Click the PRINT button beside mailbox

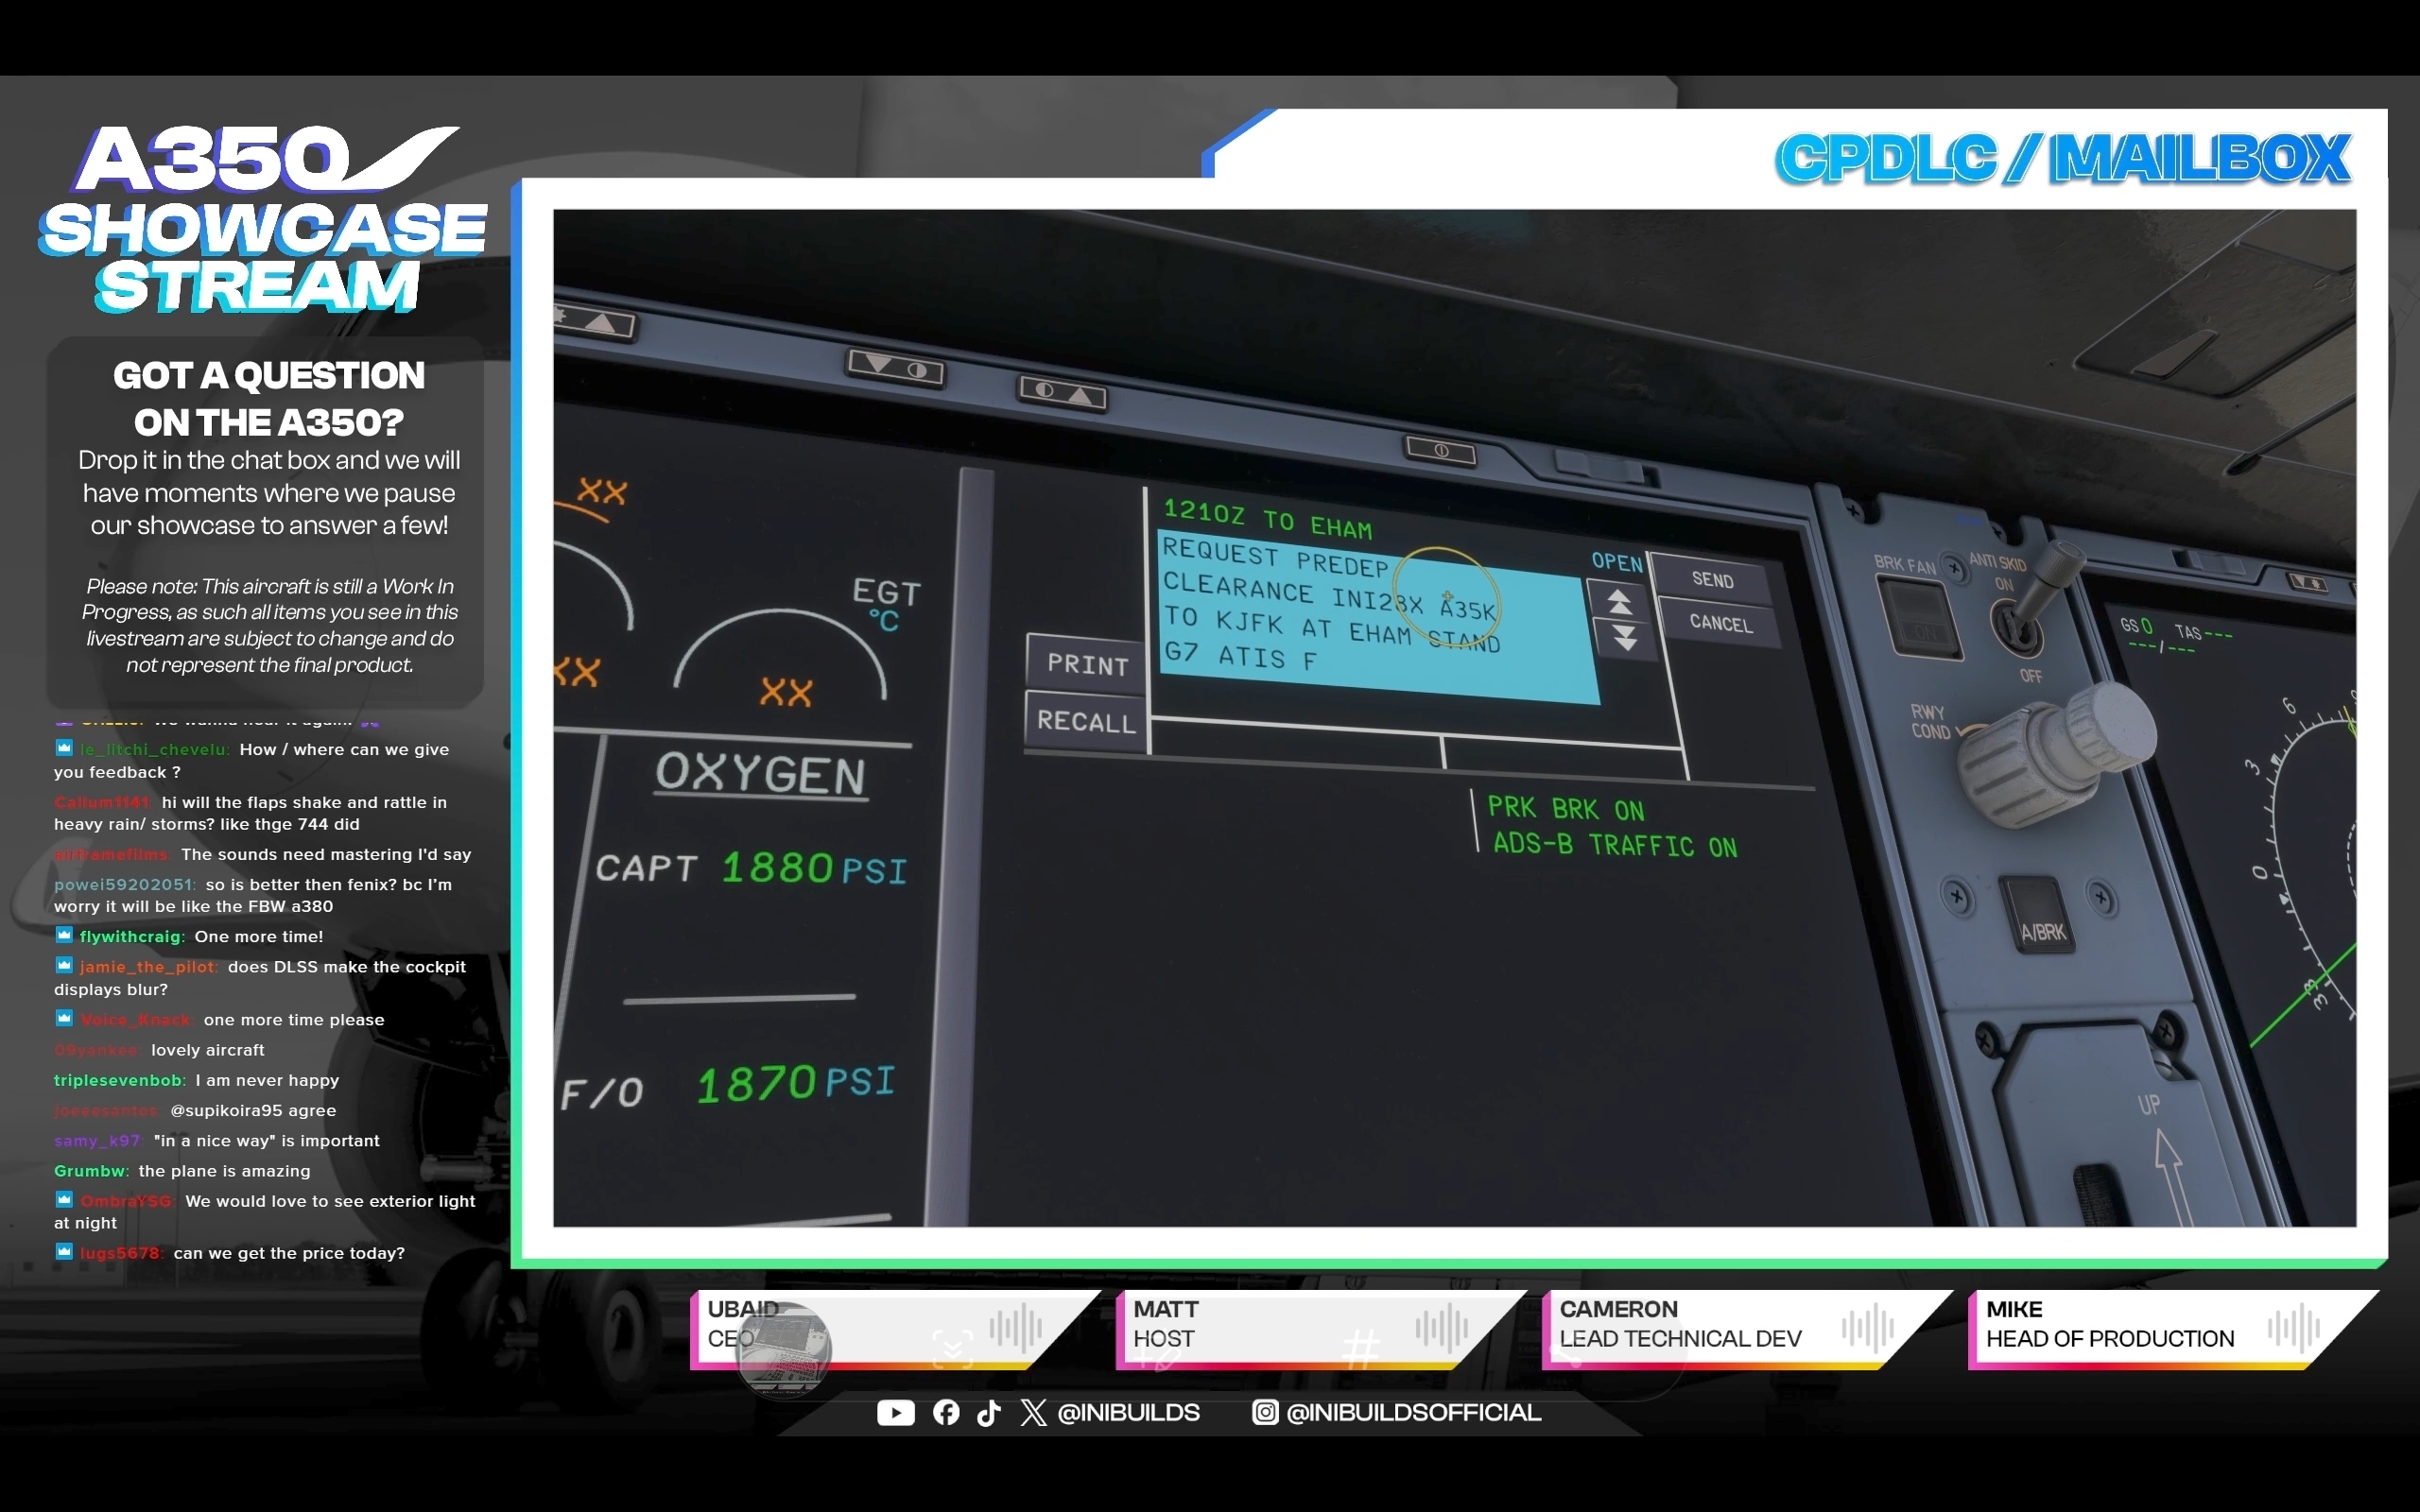1086,664
